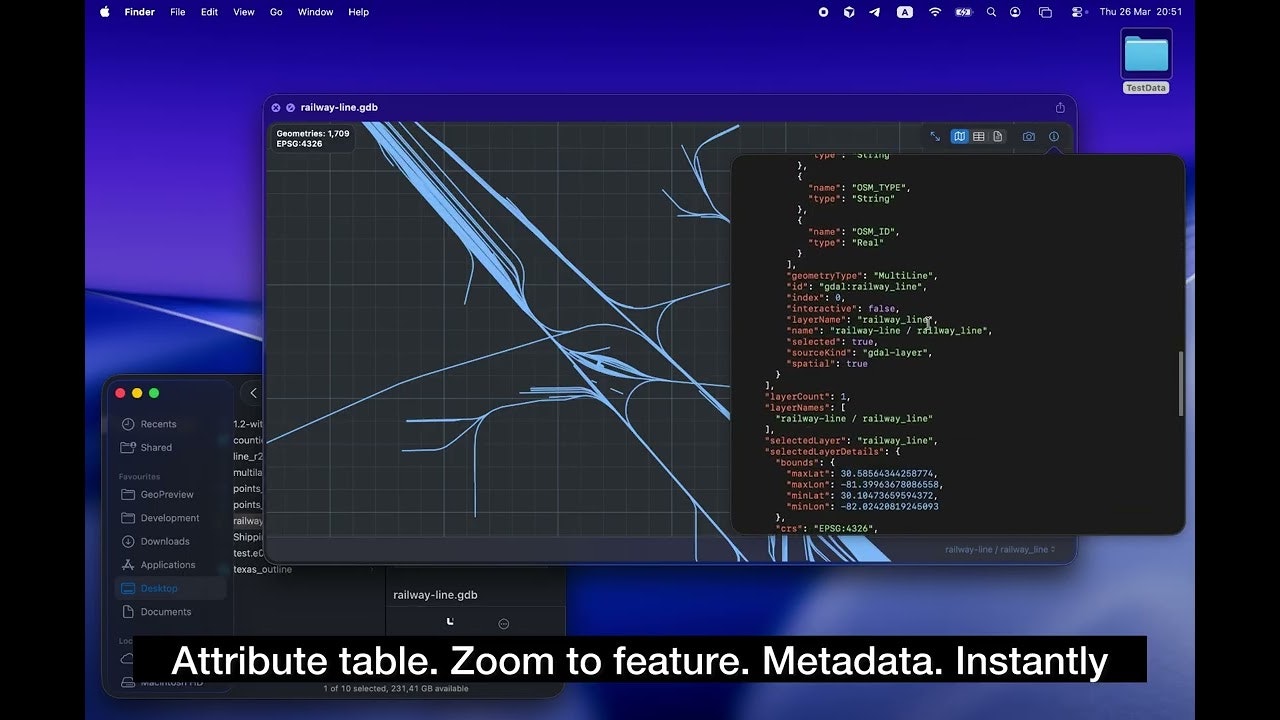
Task: Click the Stage Manager windows icon in menu bar
Action: (1045, 12)
